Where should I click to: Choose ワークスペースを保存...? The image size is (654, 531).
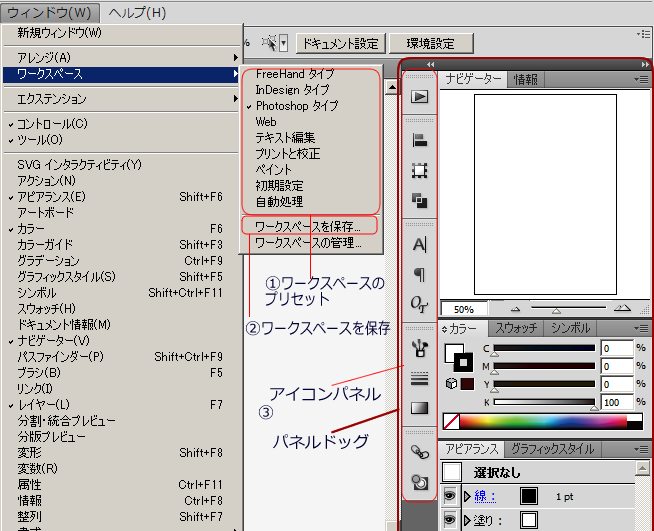point(309,226)
